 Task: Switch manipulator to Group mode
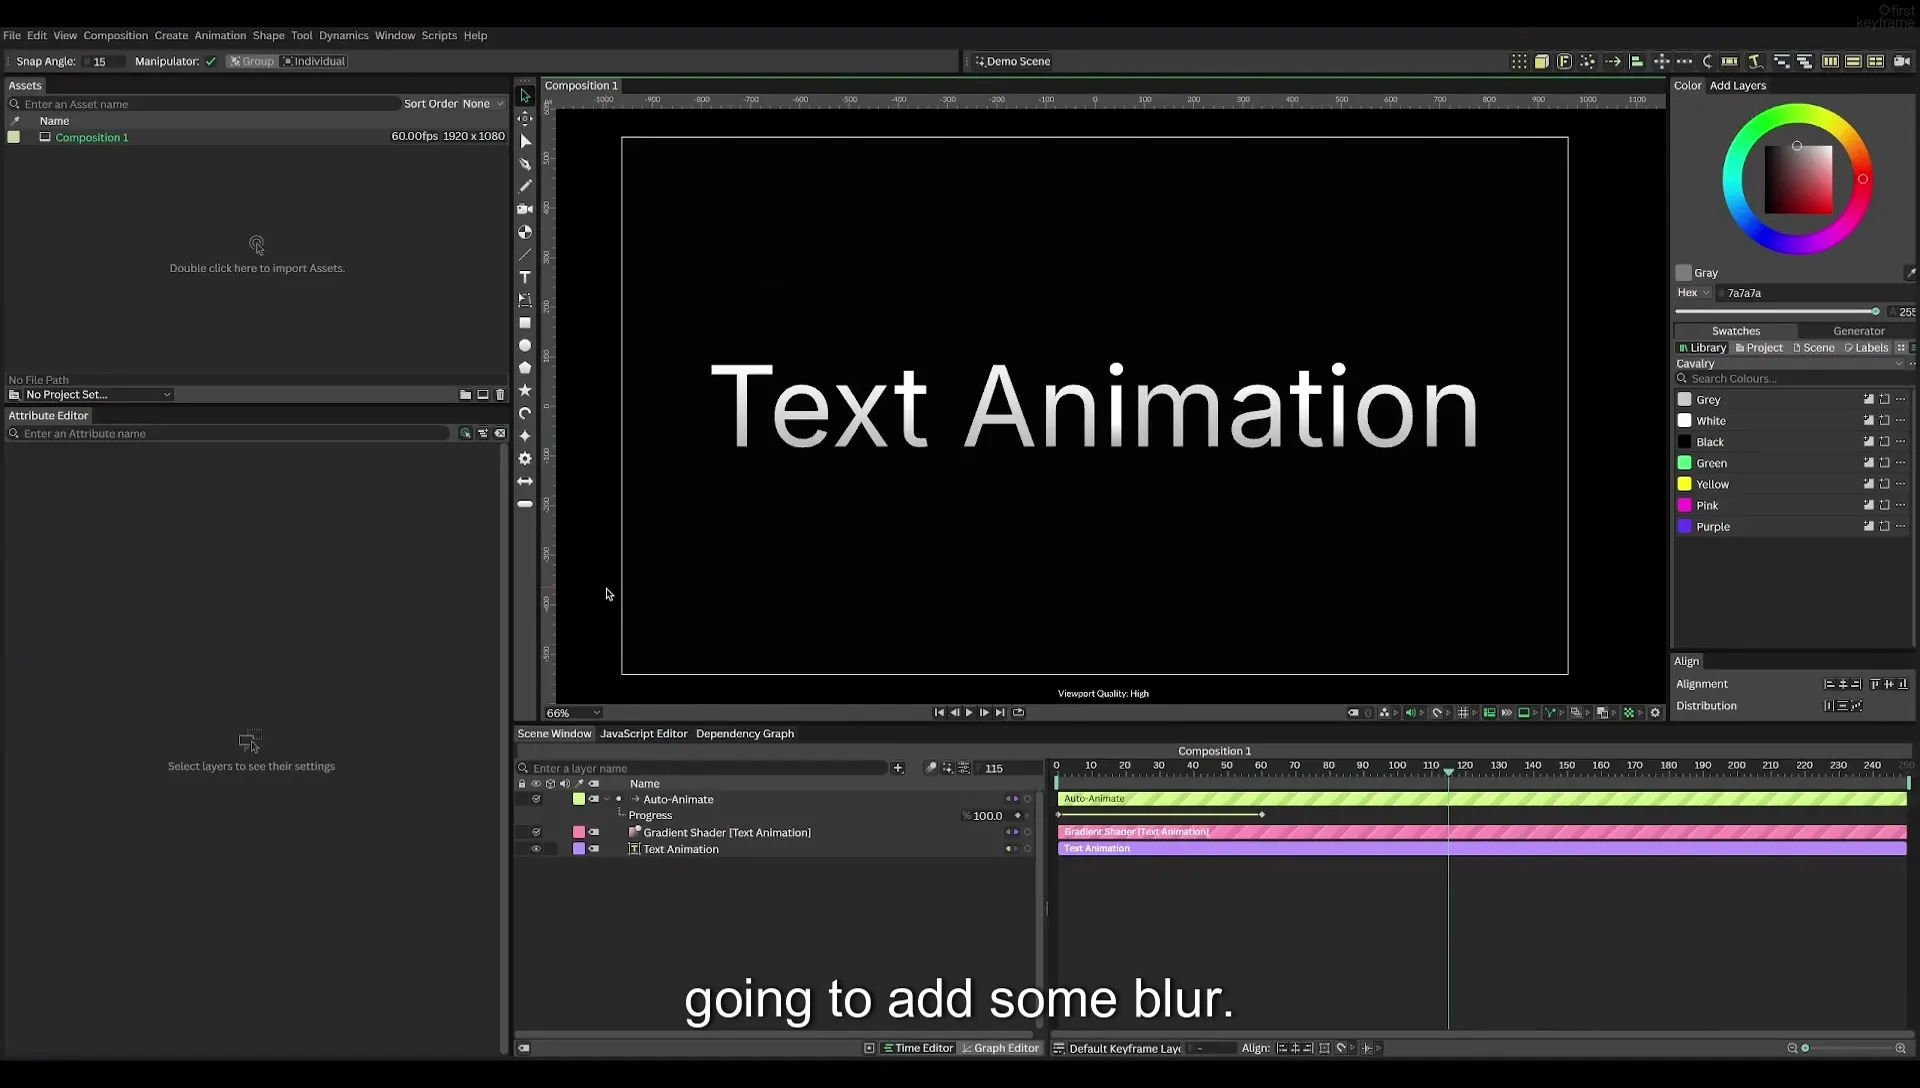tap(251, 62)
